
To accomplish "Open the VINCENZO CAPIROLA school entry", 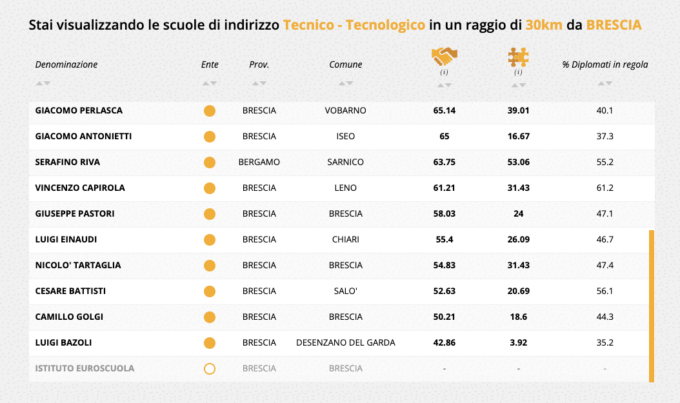I will click(x=81, y=188).
